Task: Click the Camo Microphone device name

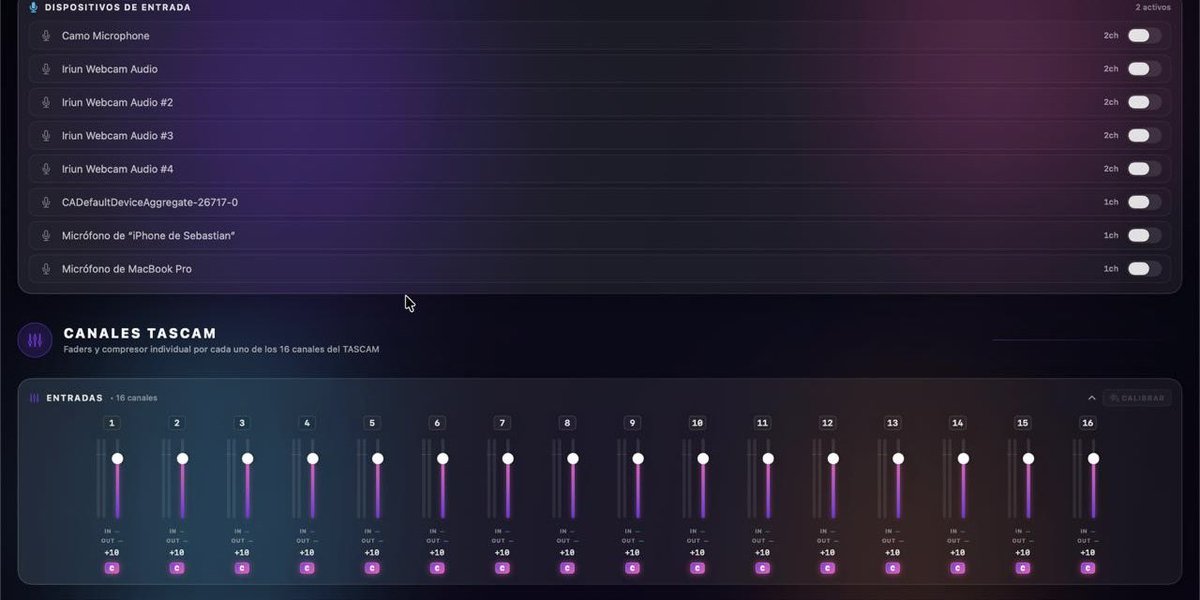Action: point(106,36)
